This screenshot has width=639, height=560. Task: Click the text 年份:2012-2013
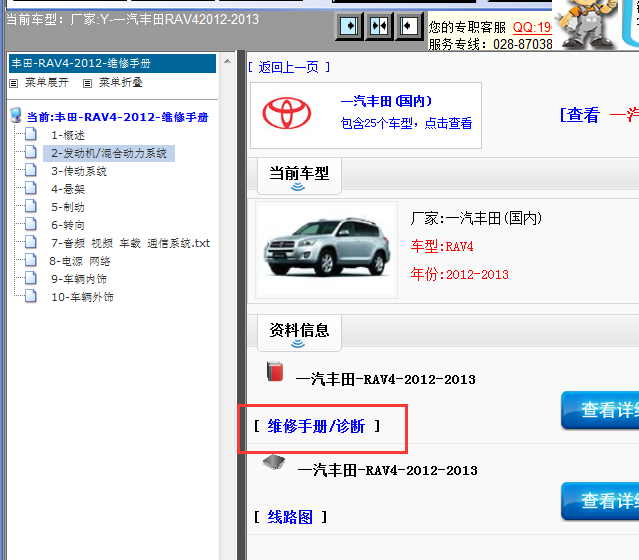point(459,275)
